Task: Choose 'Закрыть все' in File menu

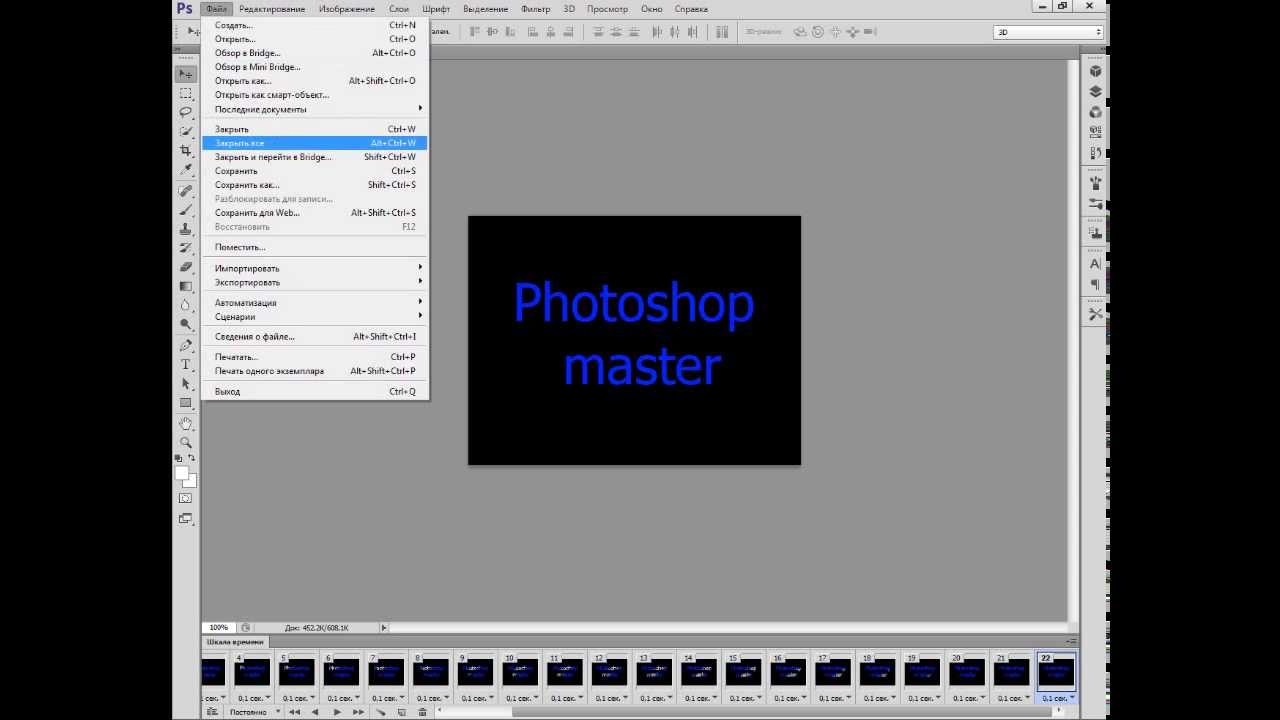Action: tap(315, 143)
